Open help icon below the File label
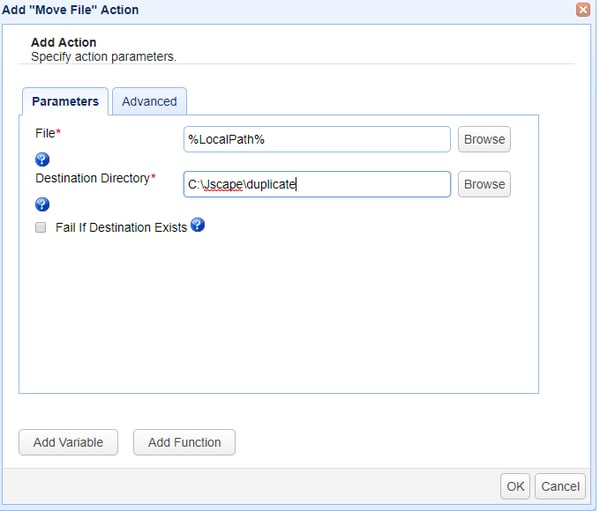 coord(42,159)
